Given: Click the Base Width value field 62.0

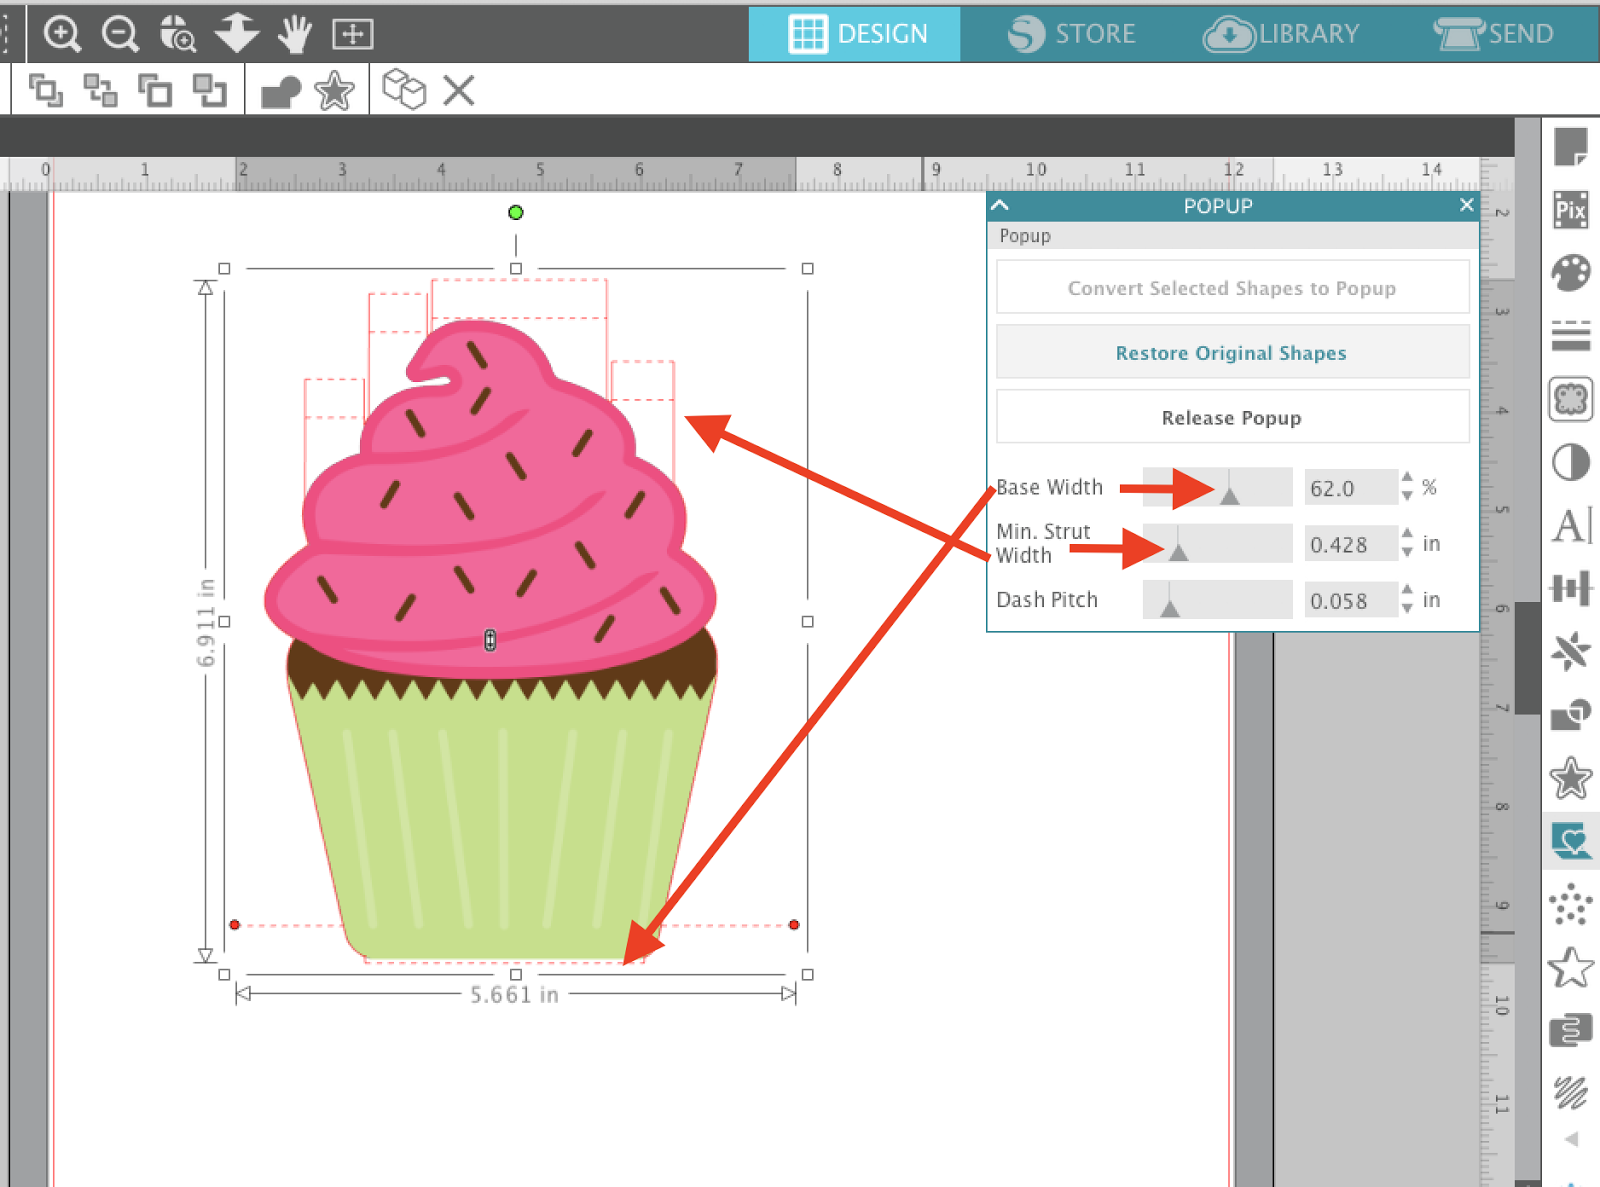Looking at the screenshot, I should coord(1351,488).
